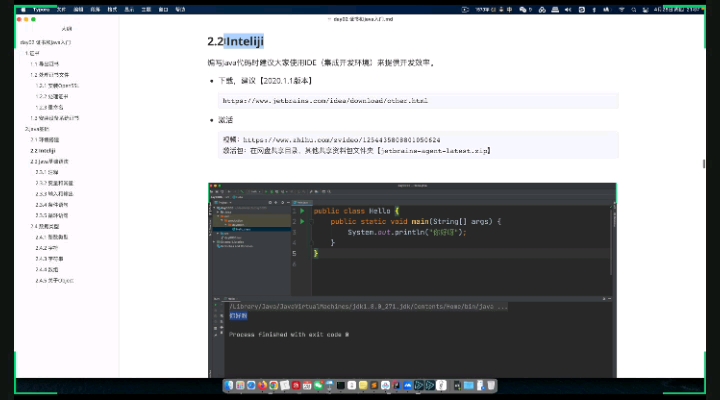
Task: Click the 2.2 Inteliji heading in the document
Action: click(236, 41)
